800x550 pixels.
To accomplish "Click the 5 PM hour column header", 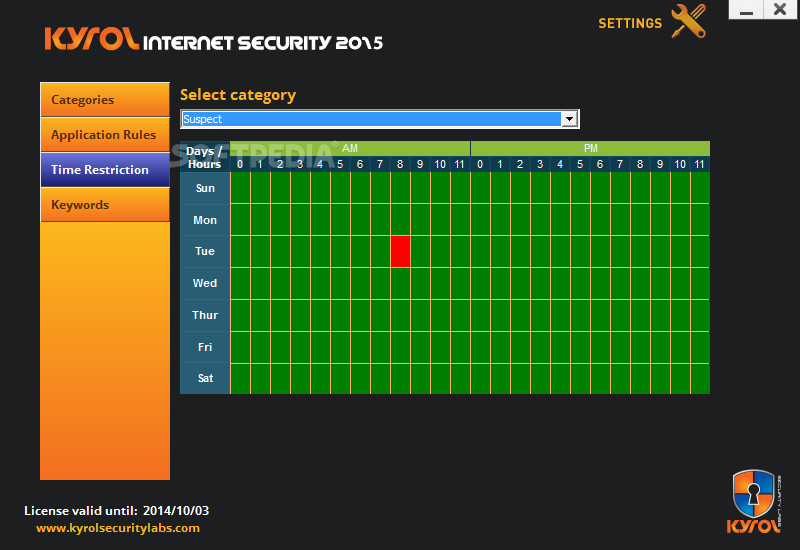I will (580, 164).
